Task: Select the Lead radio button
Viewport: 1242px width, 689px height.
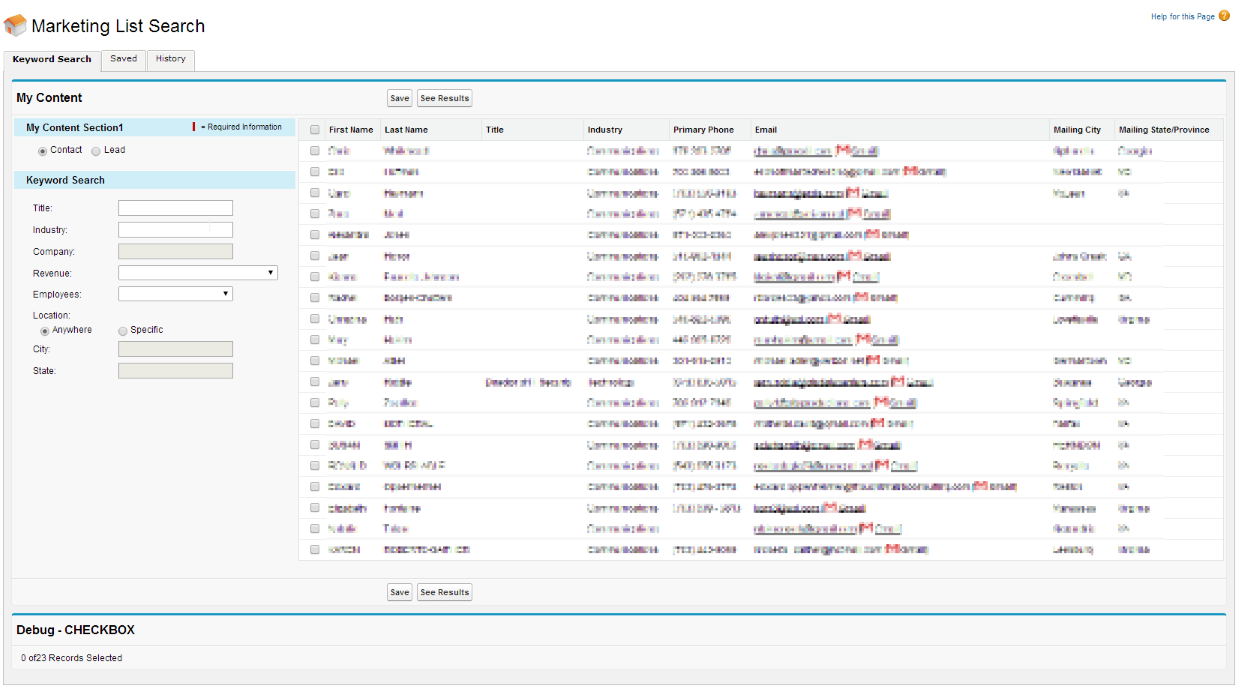Action: [96, 151]
